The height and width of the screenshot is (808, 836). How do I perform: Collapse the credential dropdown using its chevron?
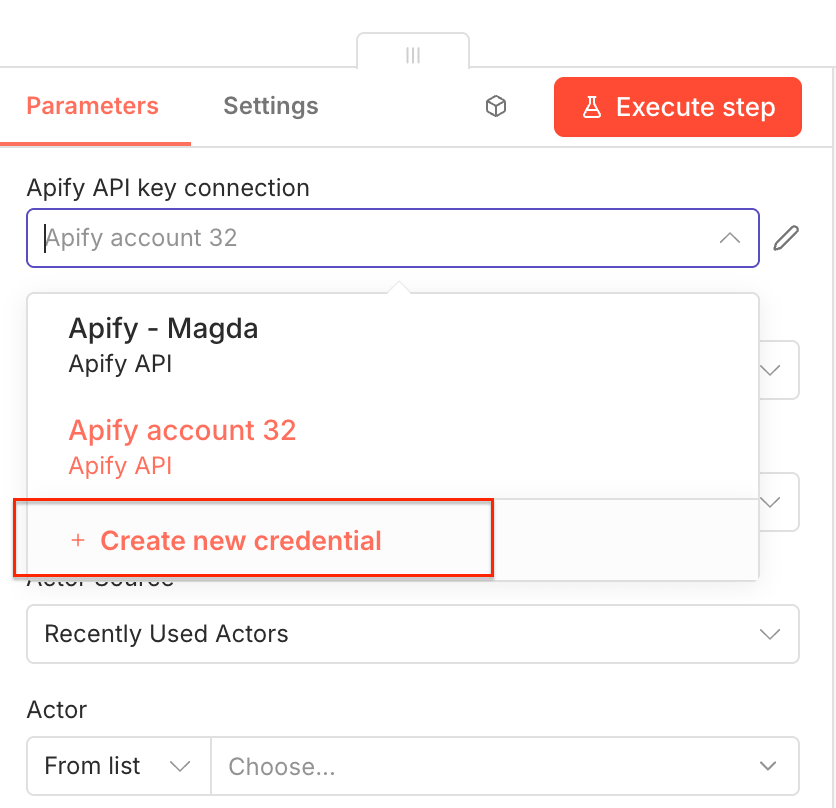(x=728, y=237)
